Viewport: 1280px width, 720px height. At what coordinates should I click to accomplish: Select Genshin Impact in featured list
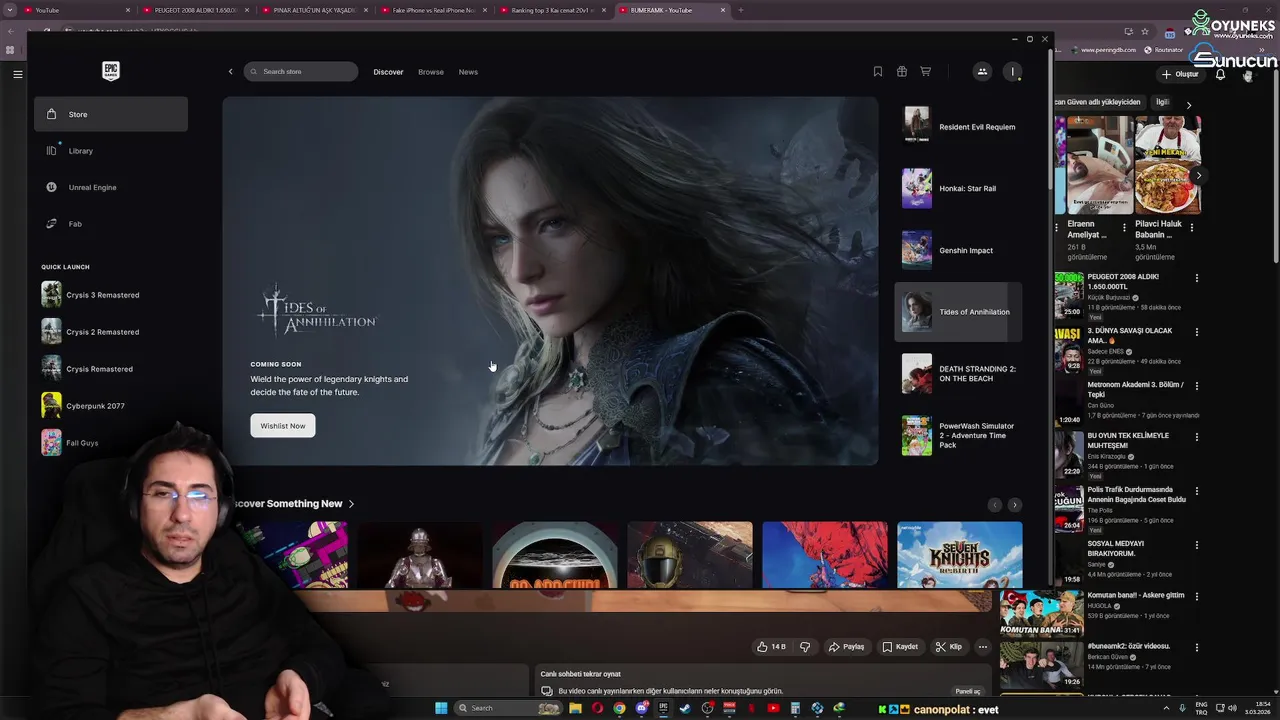959,250
